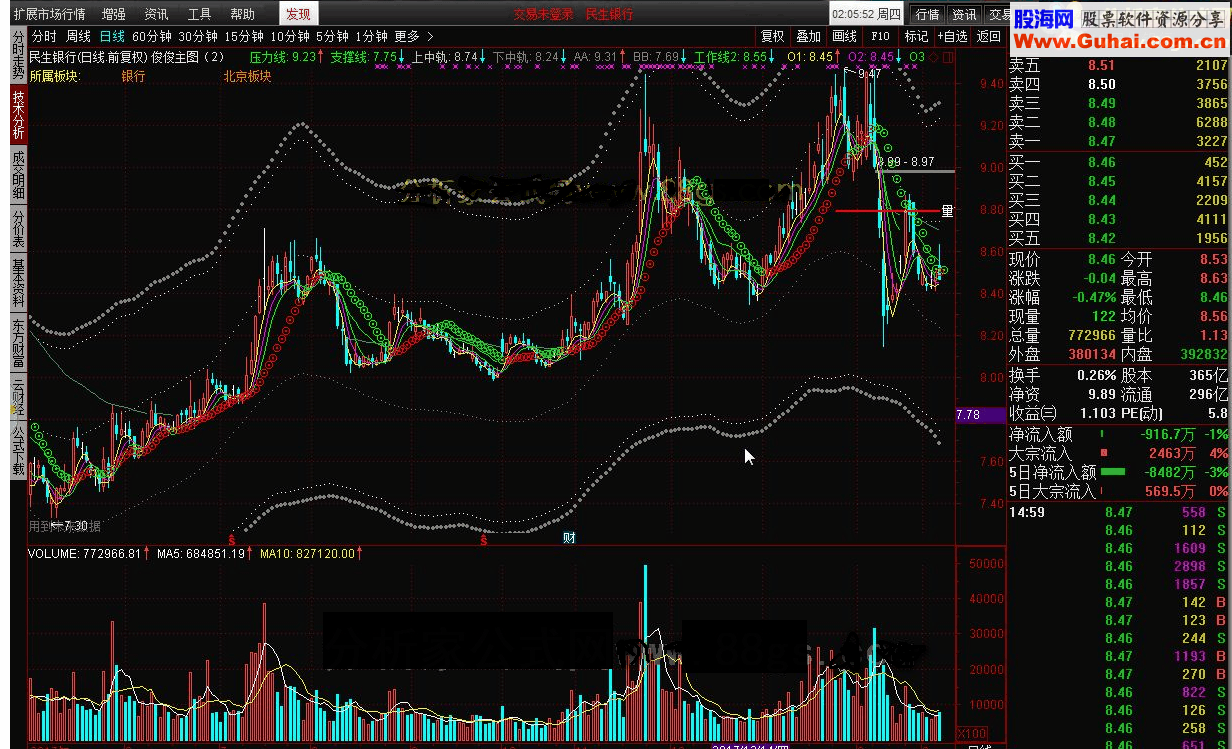Click the 标记 mark button

coord(916,36)
